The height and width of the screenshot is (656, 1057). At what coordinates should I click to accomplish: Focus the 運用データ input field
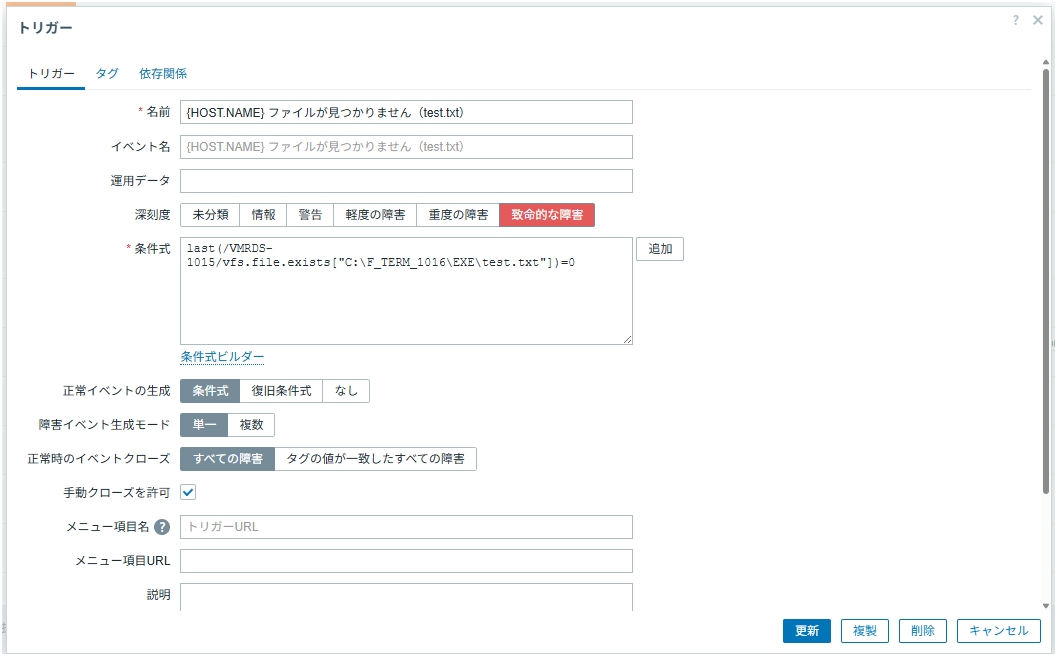coord(406,181)
